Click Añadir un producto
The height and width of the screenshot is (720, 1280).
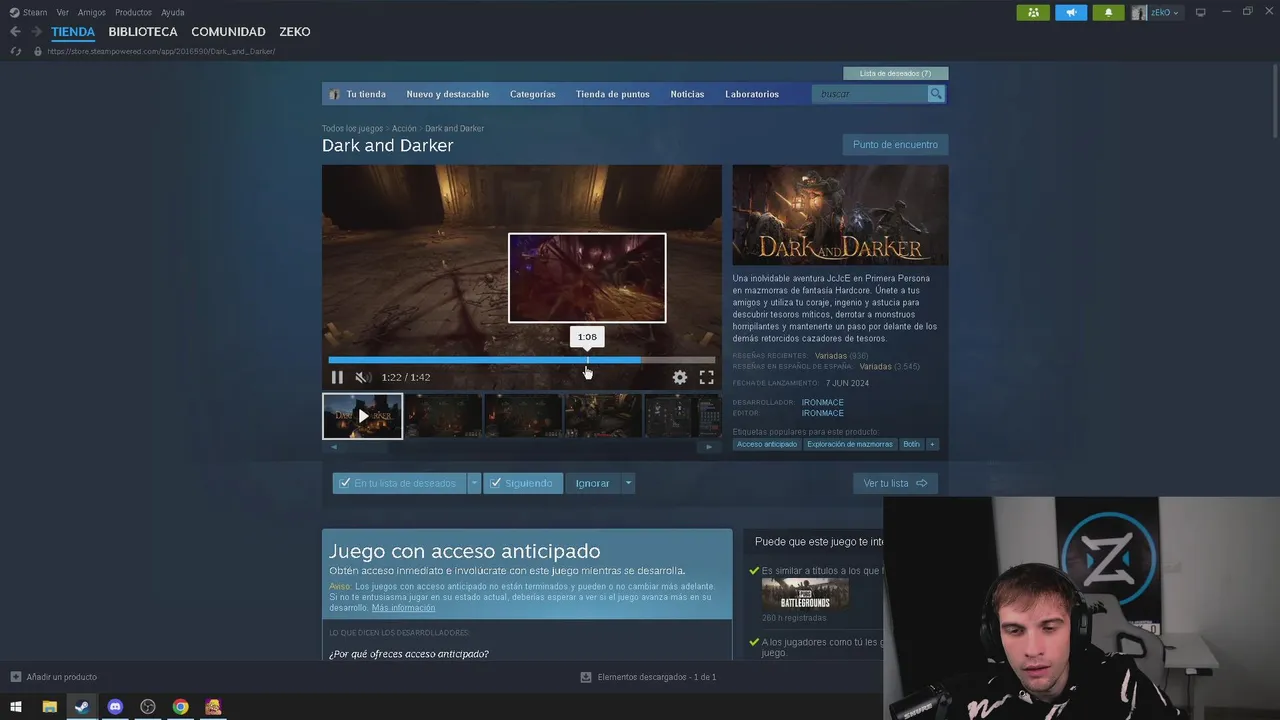click(54, 677)
